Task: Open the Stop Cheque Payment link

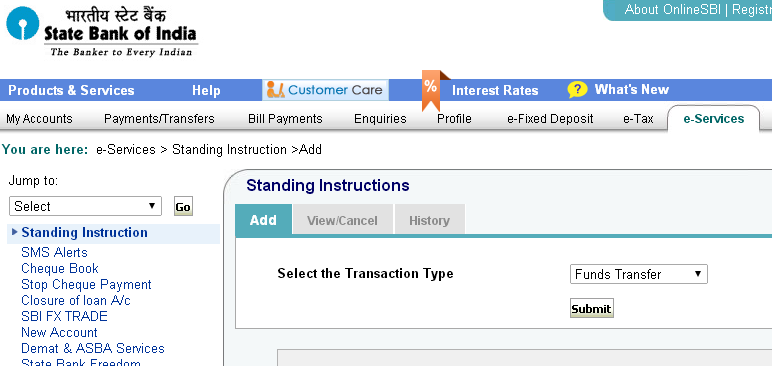Action: click(x=86, y=285)
